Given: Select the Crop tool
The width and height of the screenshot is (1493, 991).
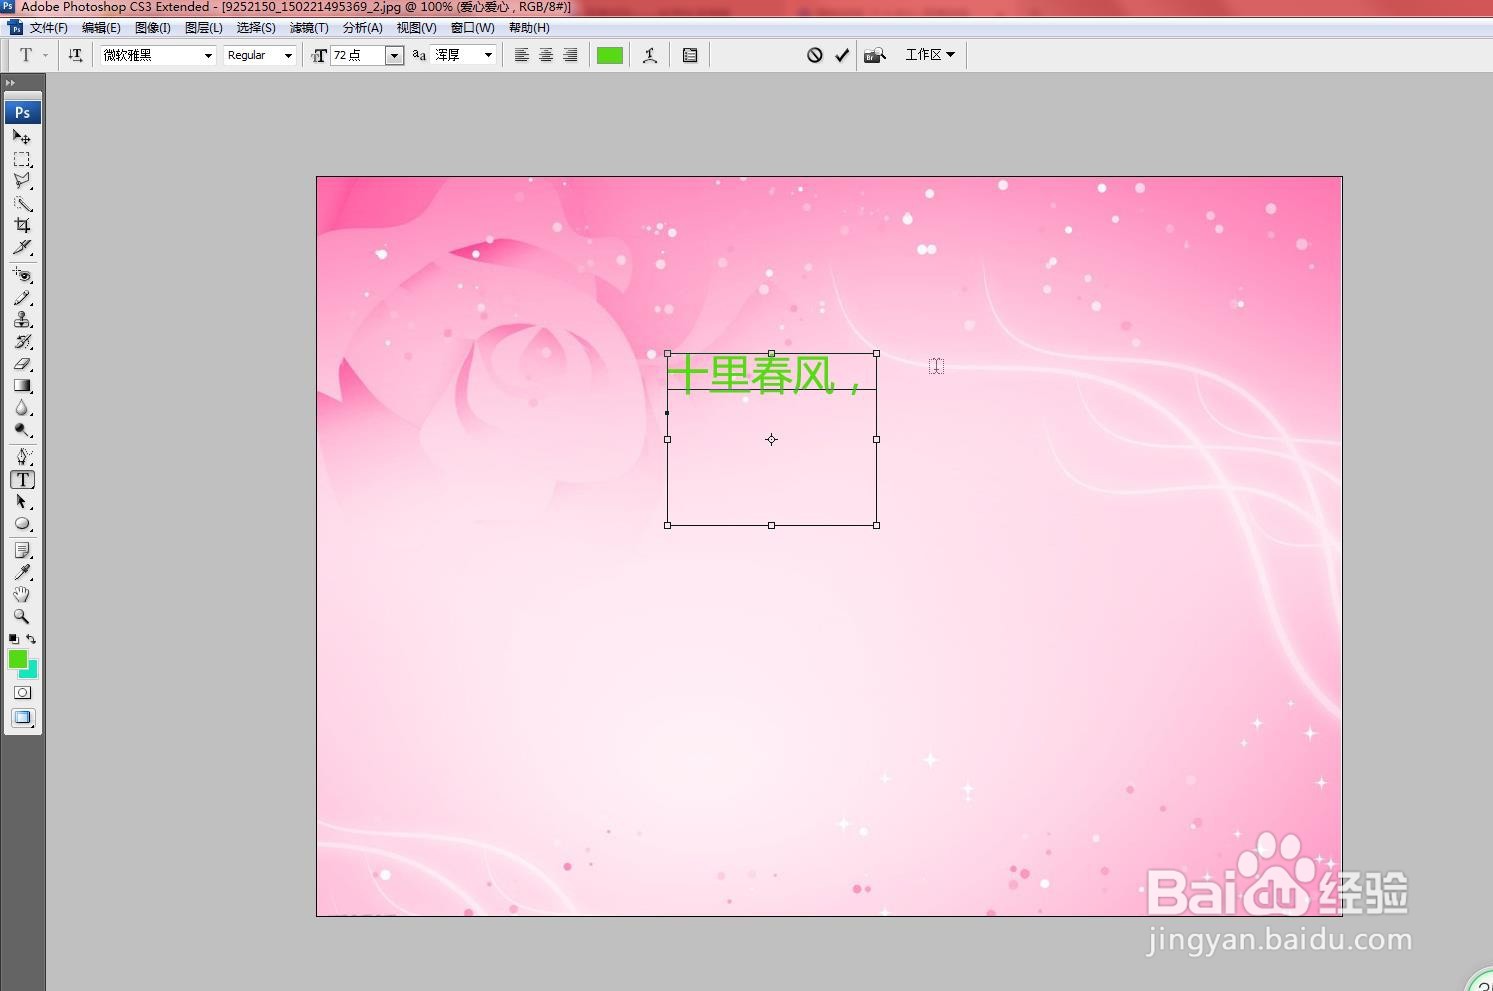Looking at the screenshot, I should (x=22, y=225).
